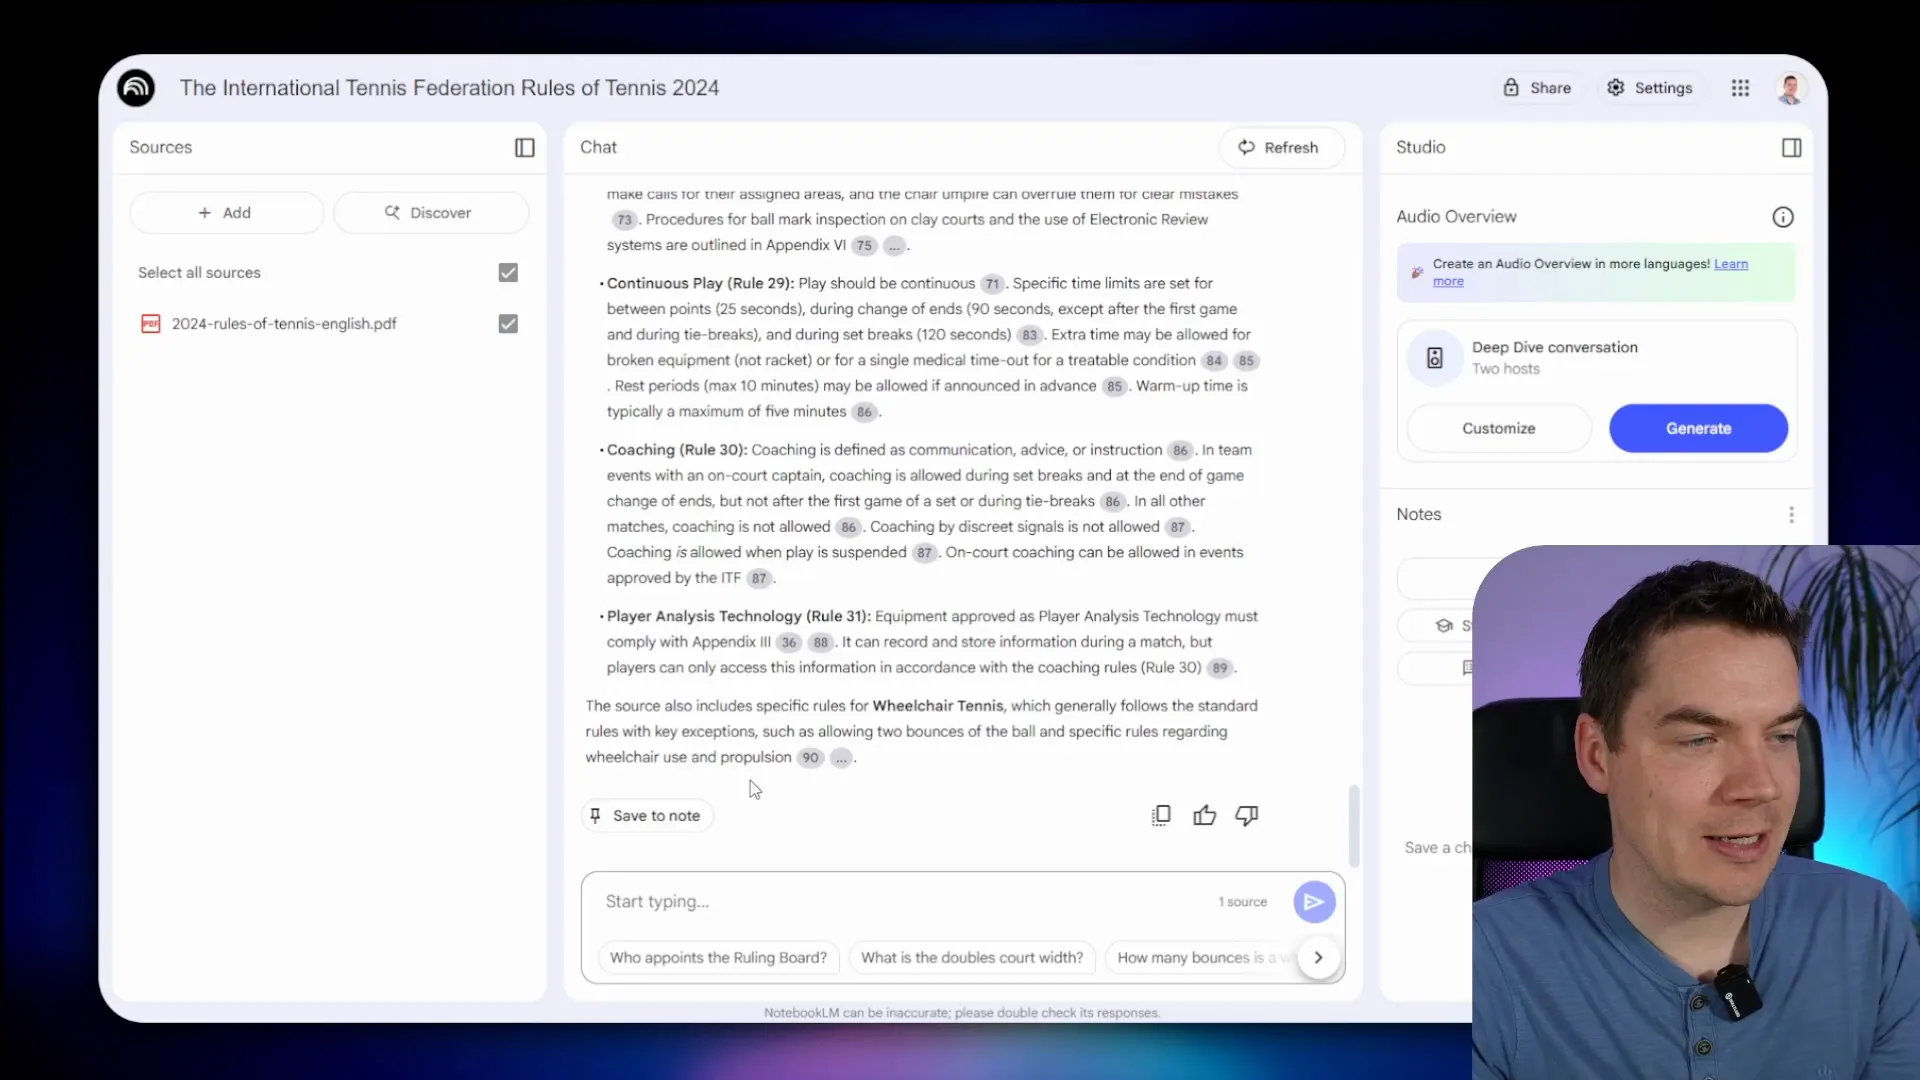Screen dimensions: 1920x1080
Task: Select 'What is the doubles court width?' suggestion
Action: (x=972, y=958)
